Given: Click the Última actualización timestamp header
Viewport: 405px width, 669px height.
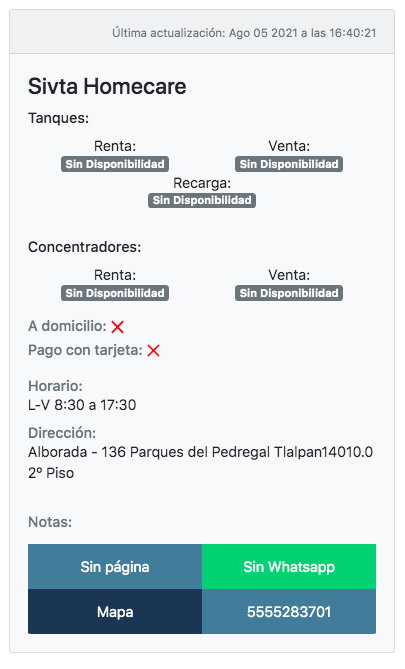Looking at the screenshot, I should pyautogui.click(x=244, y=33).
